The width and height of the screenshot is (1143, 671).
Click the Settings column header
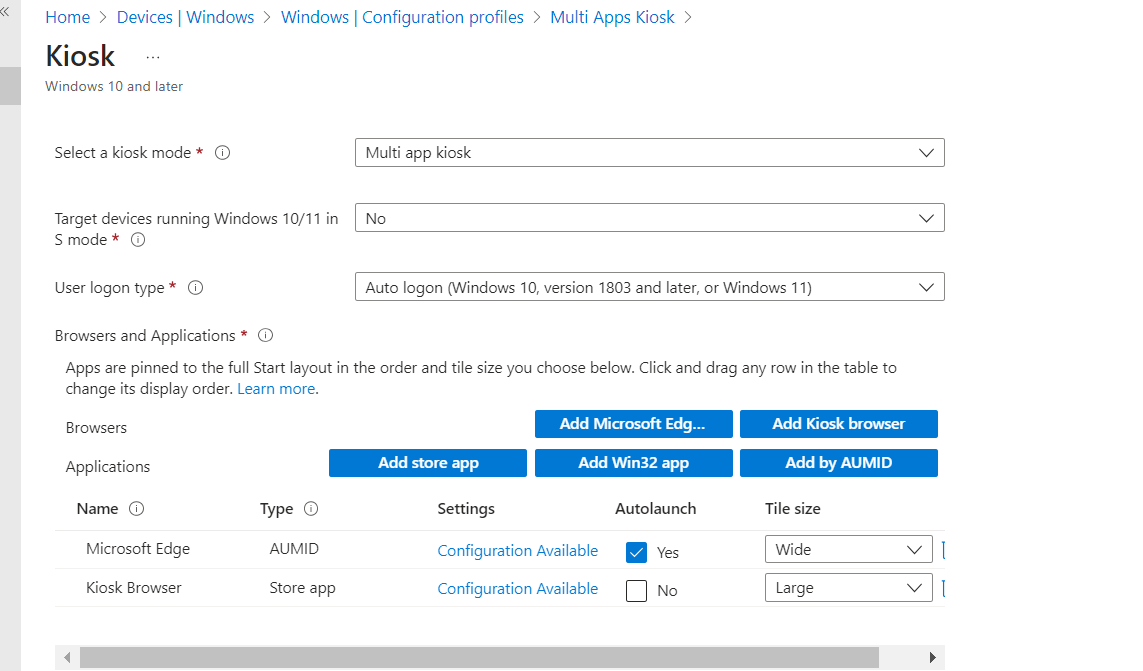point(466,508)
